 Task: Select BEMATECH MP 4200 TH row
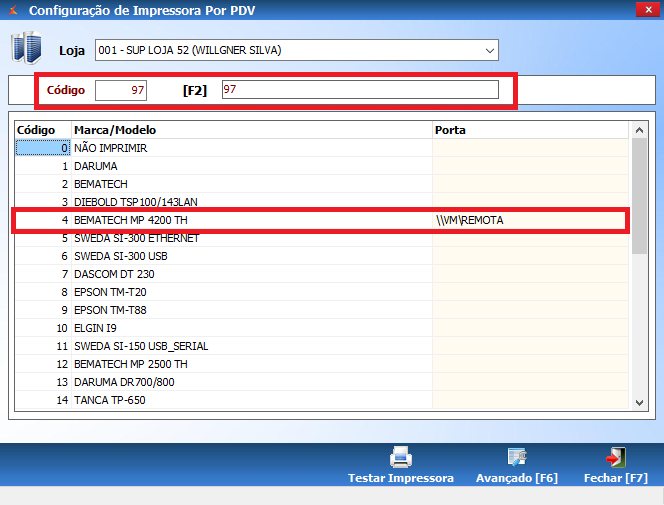[x=322, y=220]
